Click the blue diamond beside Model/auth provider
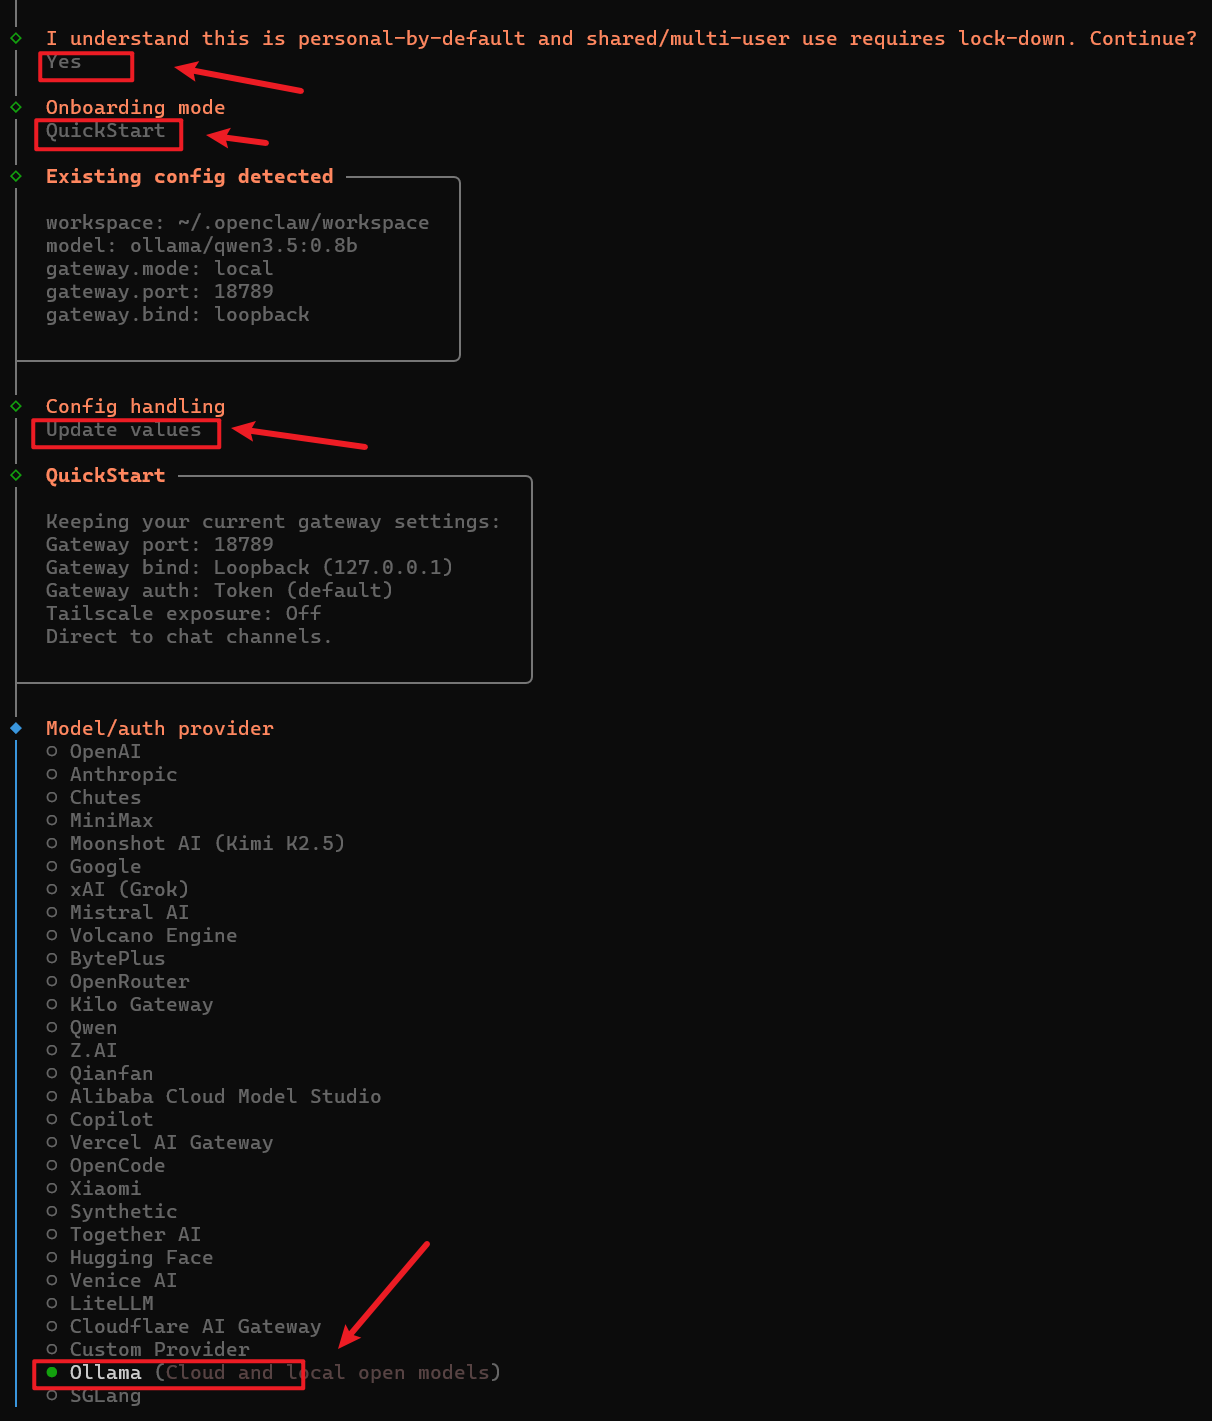 16,728
